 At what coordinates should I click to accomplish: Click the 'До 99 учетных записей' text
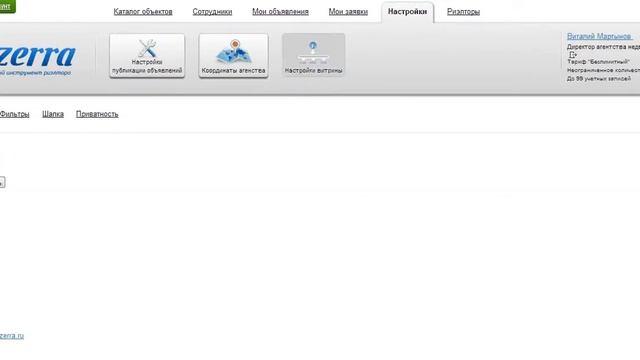coord(598,78)
